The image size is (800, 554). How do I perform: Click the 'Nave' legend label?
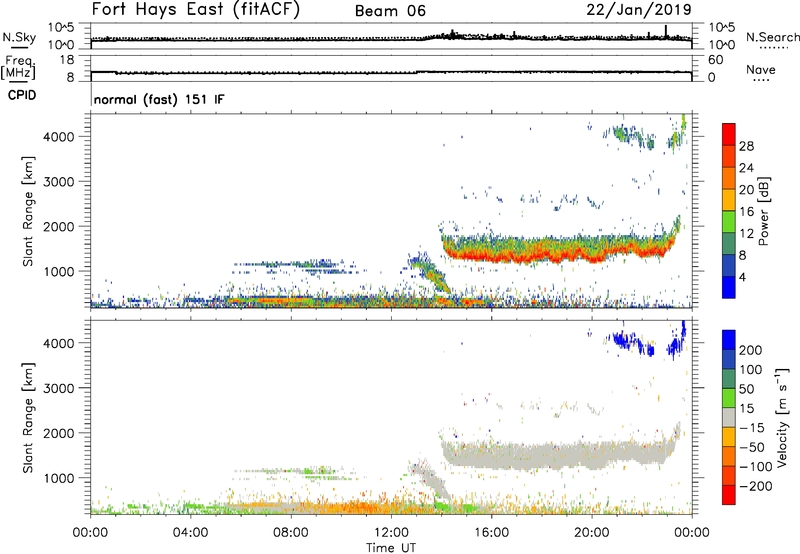pos(761,69)
